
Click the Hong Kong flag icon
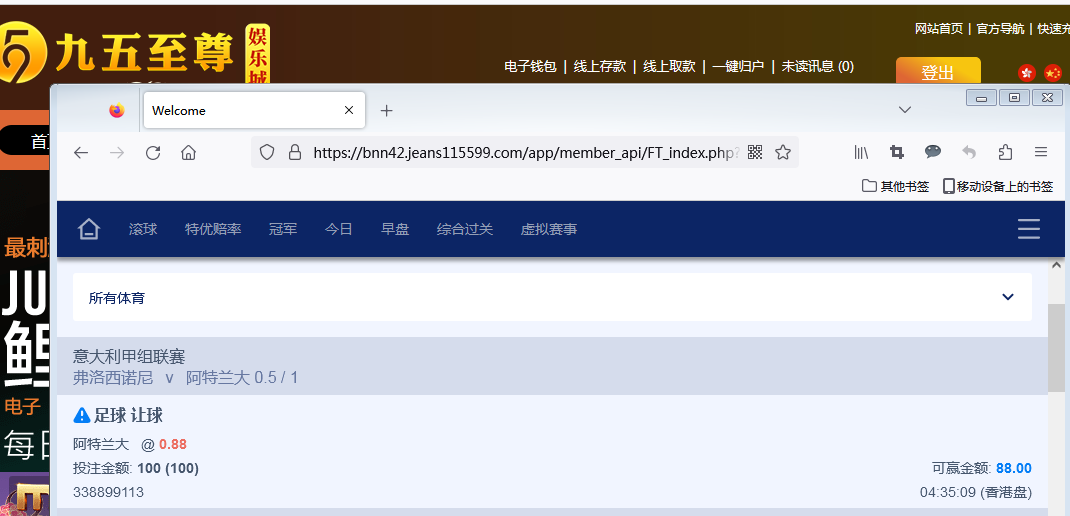tap(1027, 72)
